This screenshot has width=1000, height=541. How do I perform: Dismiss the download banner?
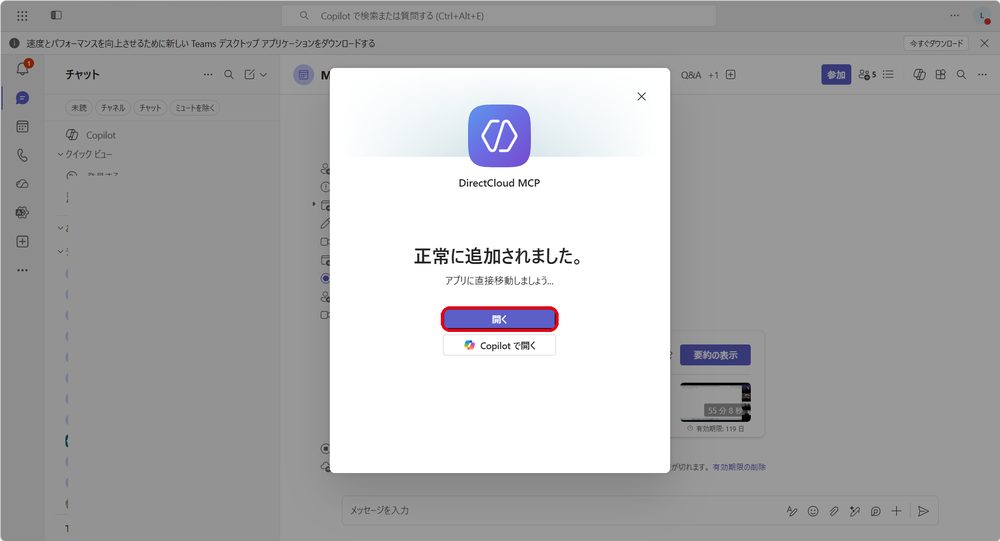(985, 43)
